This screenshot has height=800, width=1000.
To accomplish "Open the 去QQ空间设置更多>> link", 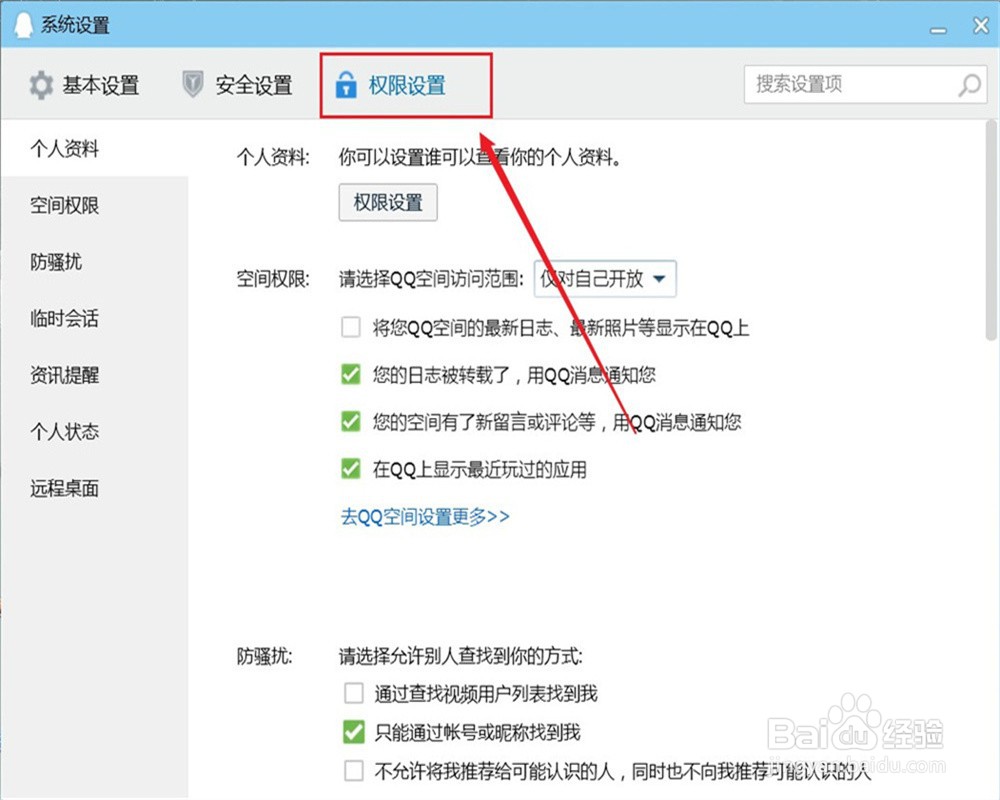I will (425, 516).
